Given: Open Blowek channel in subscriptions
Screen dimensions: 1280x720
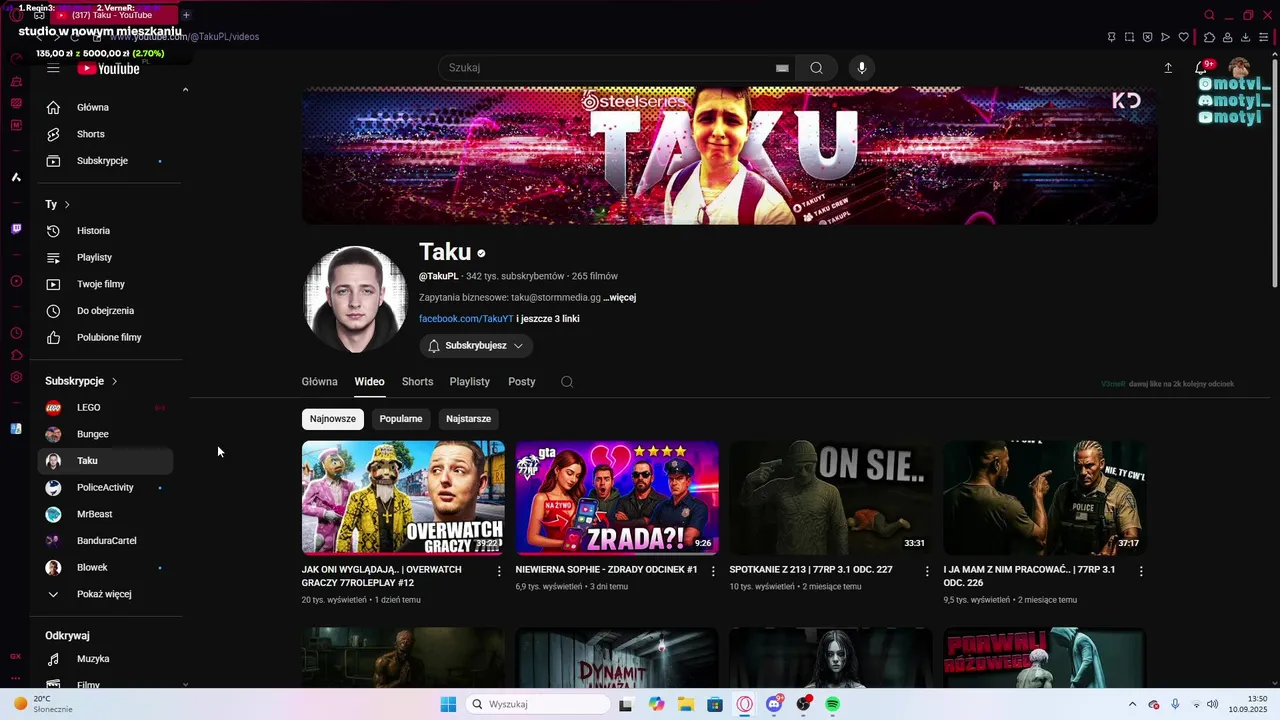Looking at the screenshot, I should click(x=105, y=568).
